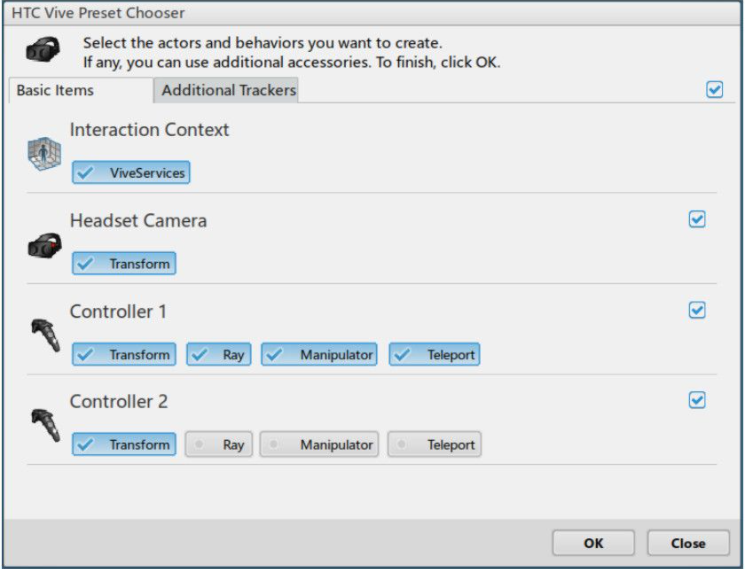745x569 pixels.
Task: Enable Controller 2 Teleport behavior
Action: click(x=435, y=445)
